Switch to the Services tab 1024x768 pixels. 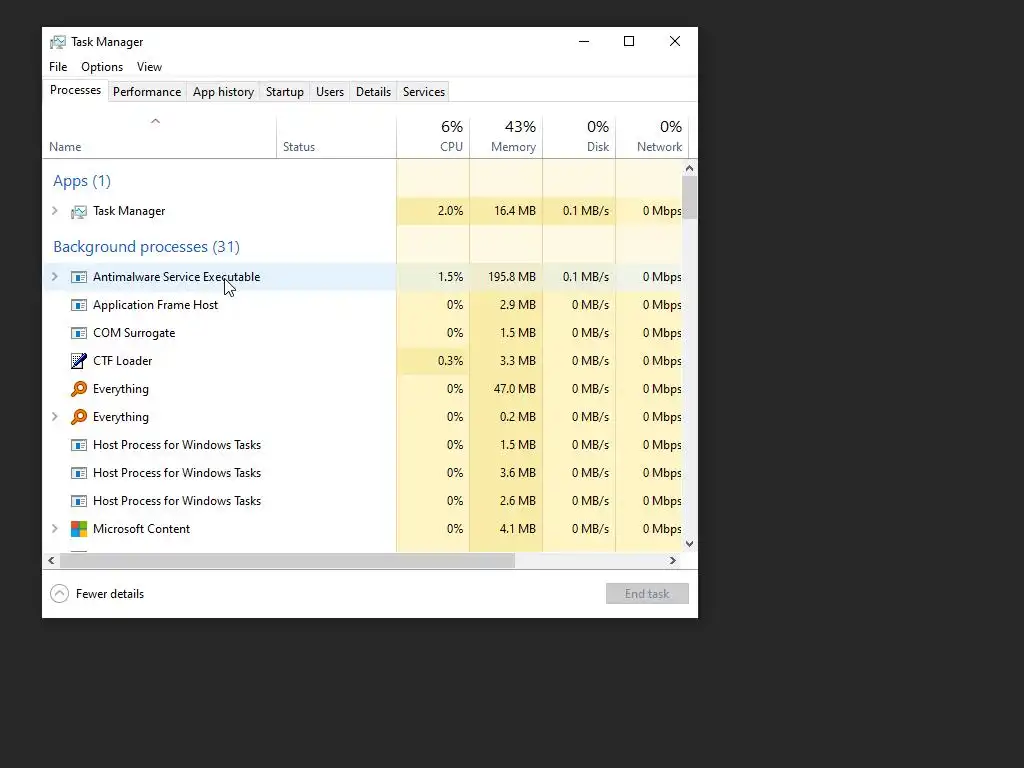[424, 92]
